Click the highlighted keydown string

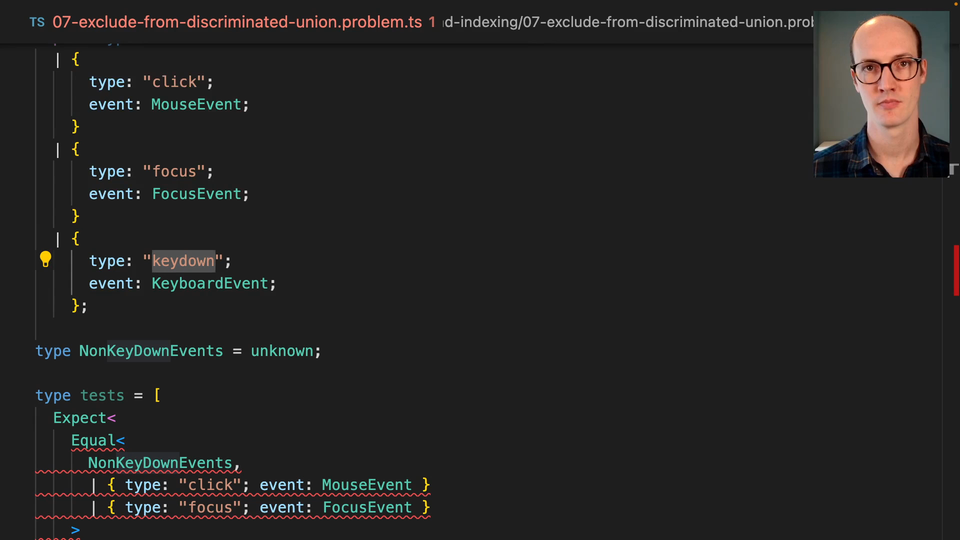tap(183, 261)
